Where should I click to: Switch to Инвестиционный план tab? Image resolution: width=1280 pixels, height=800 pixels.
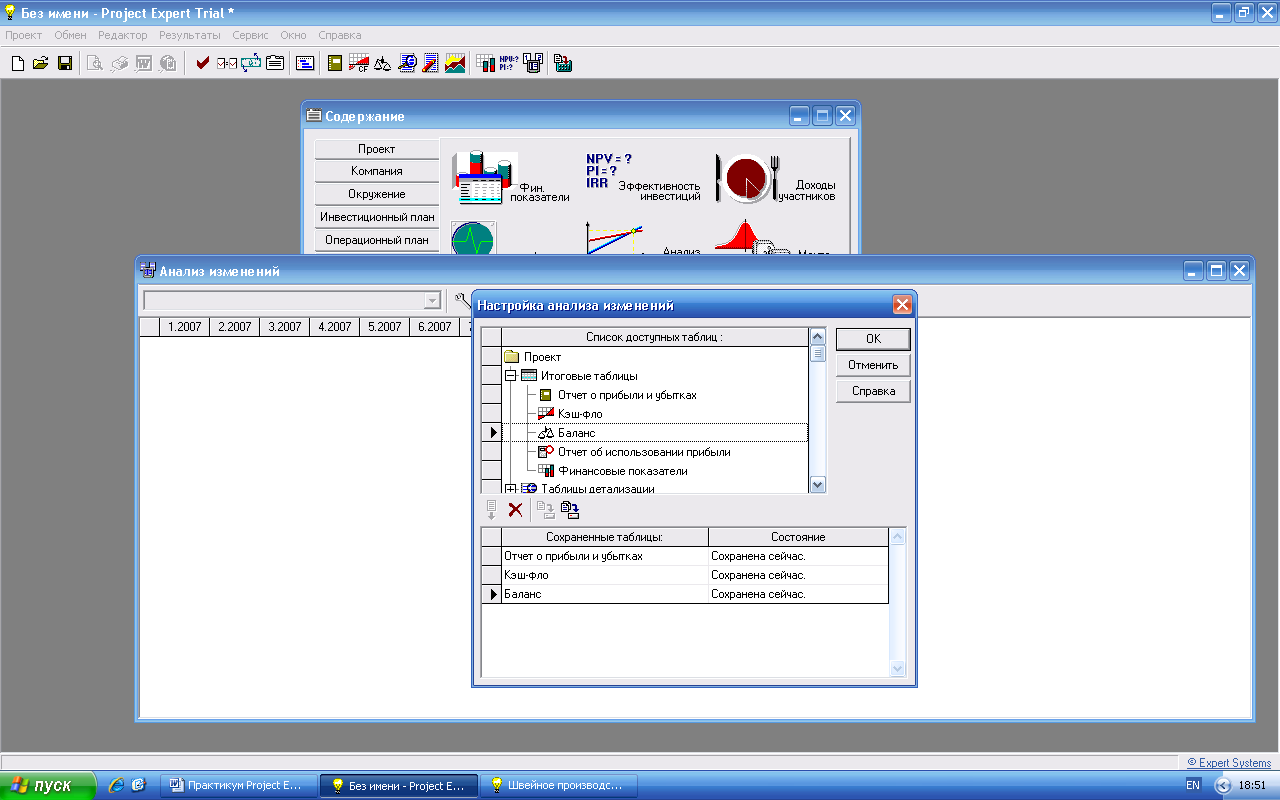coord(377,217)
